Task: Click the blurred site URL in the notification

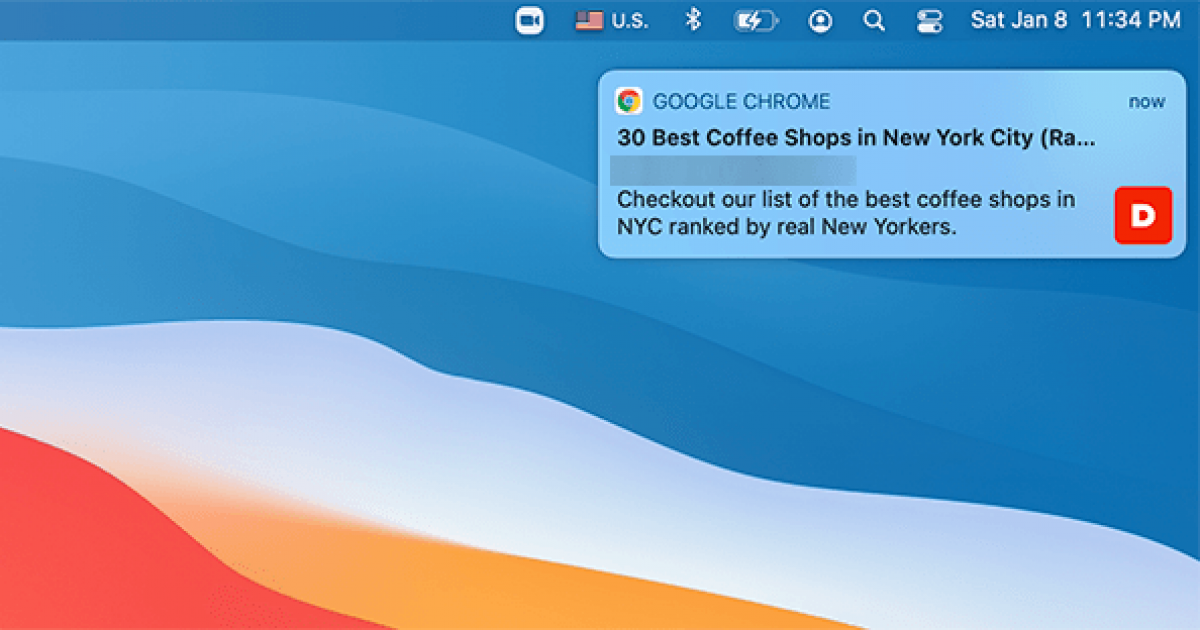Action: tap(733, 169)
